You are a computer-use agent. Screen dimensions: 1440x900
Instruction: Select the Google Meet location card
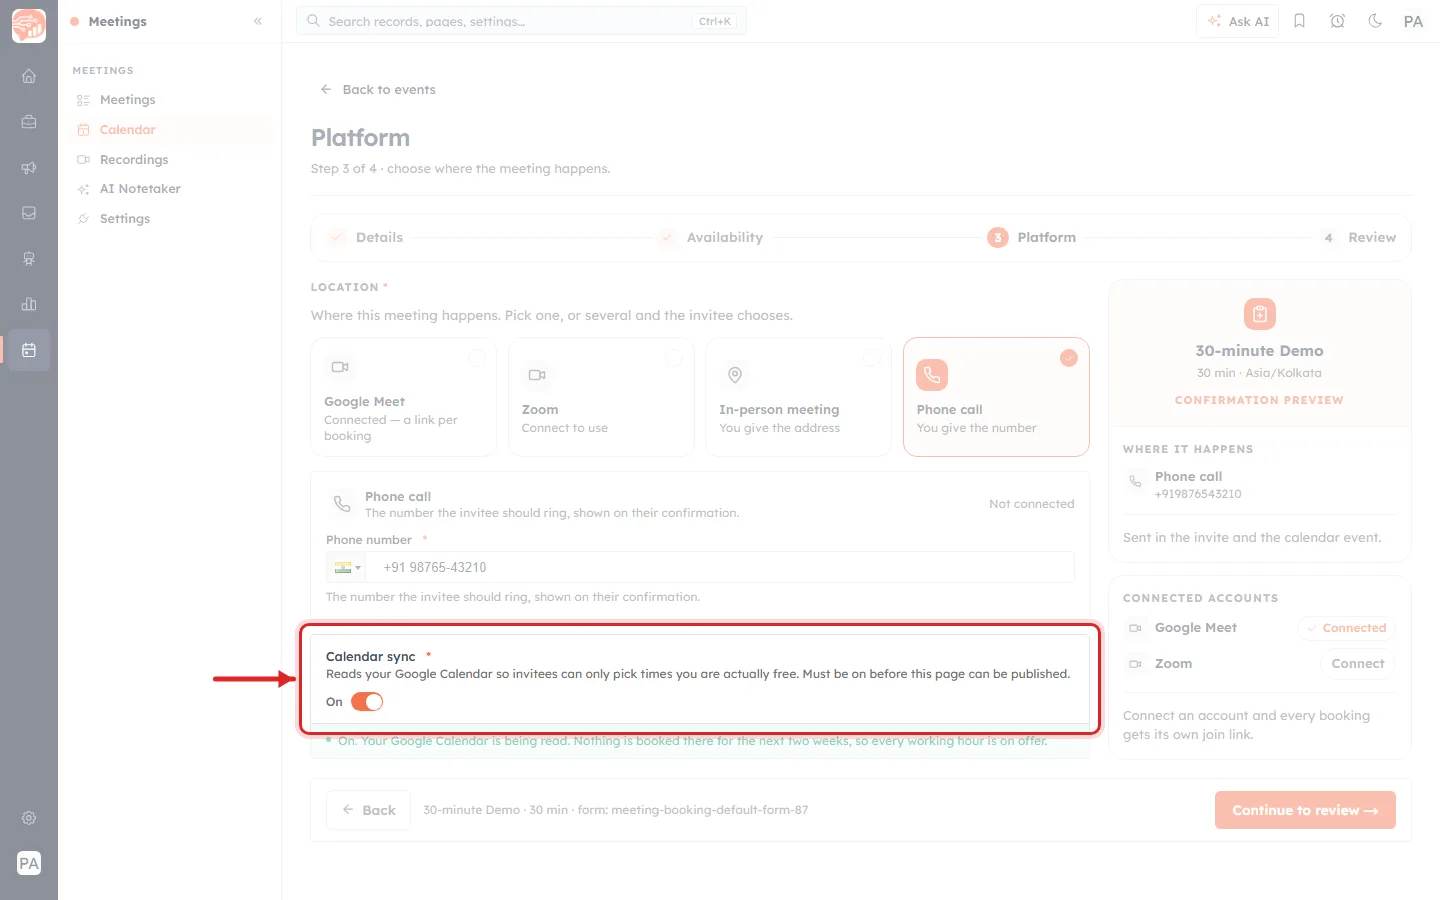(x=403, y=397)
